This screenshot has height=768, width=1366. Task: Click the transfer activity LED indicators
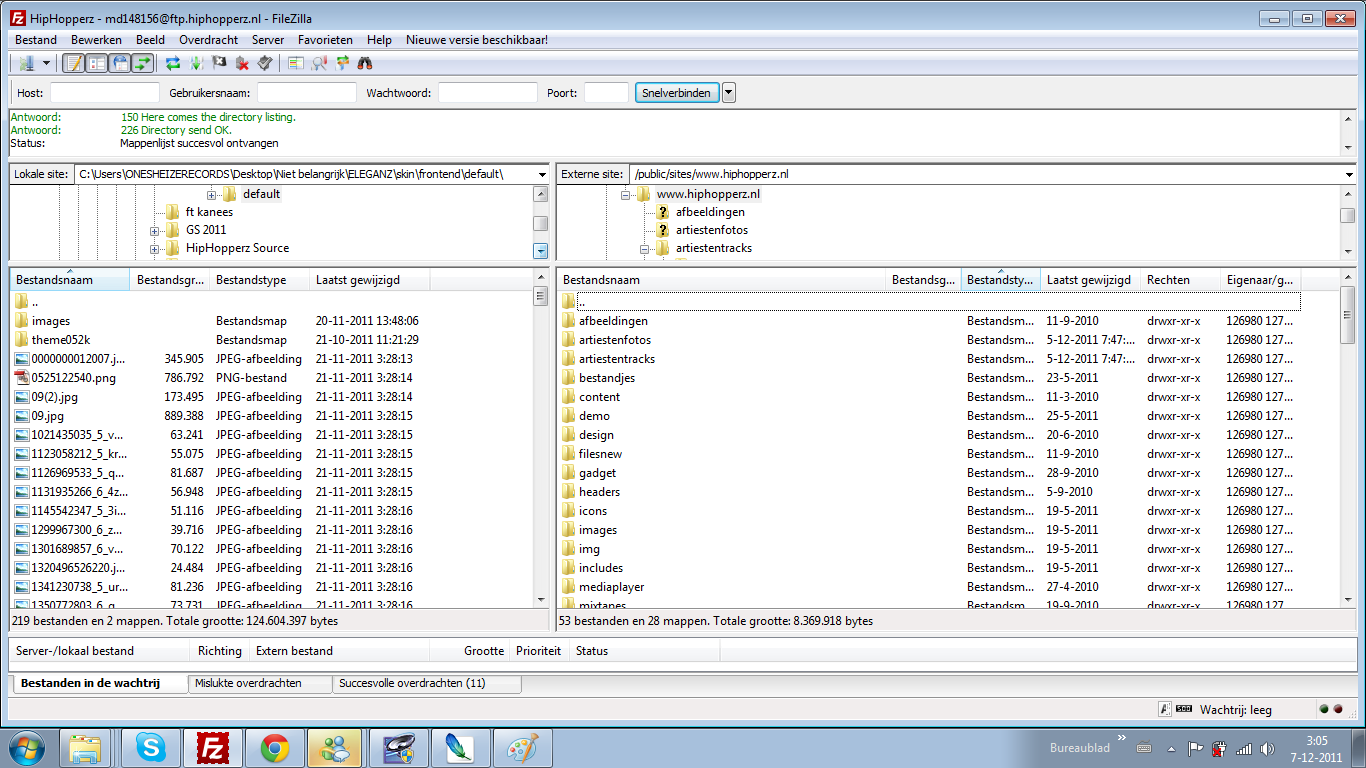(1331, 710)
